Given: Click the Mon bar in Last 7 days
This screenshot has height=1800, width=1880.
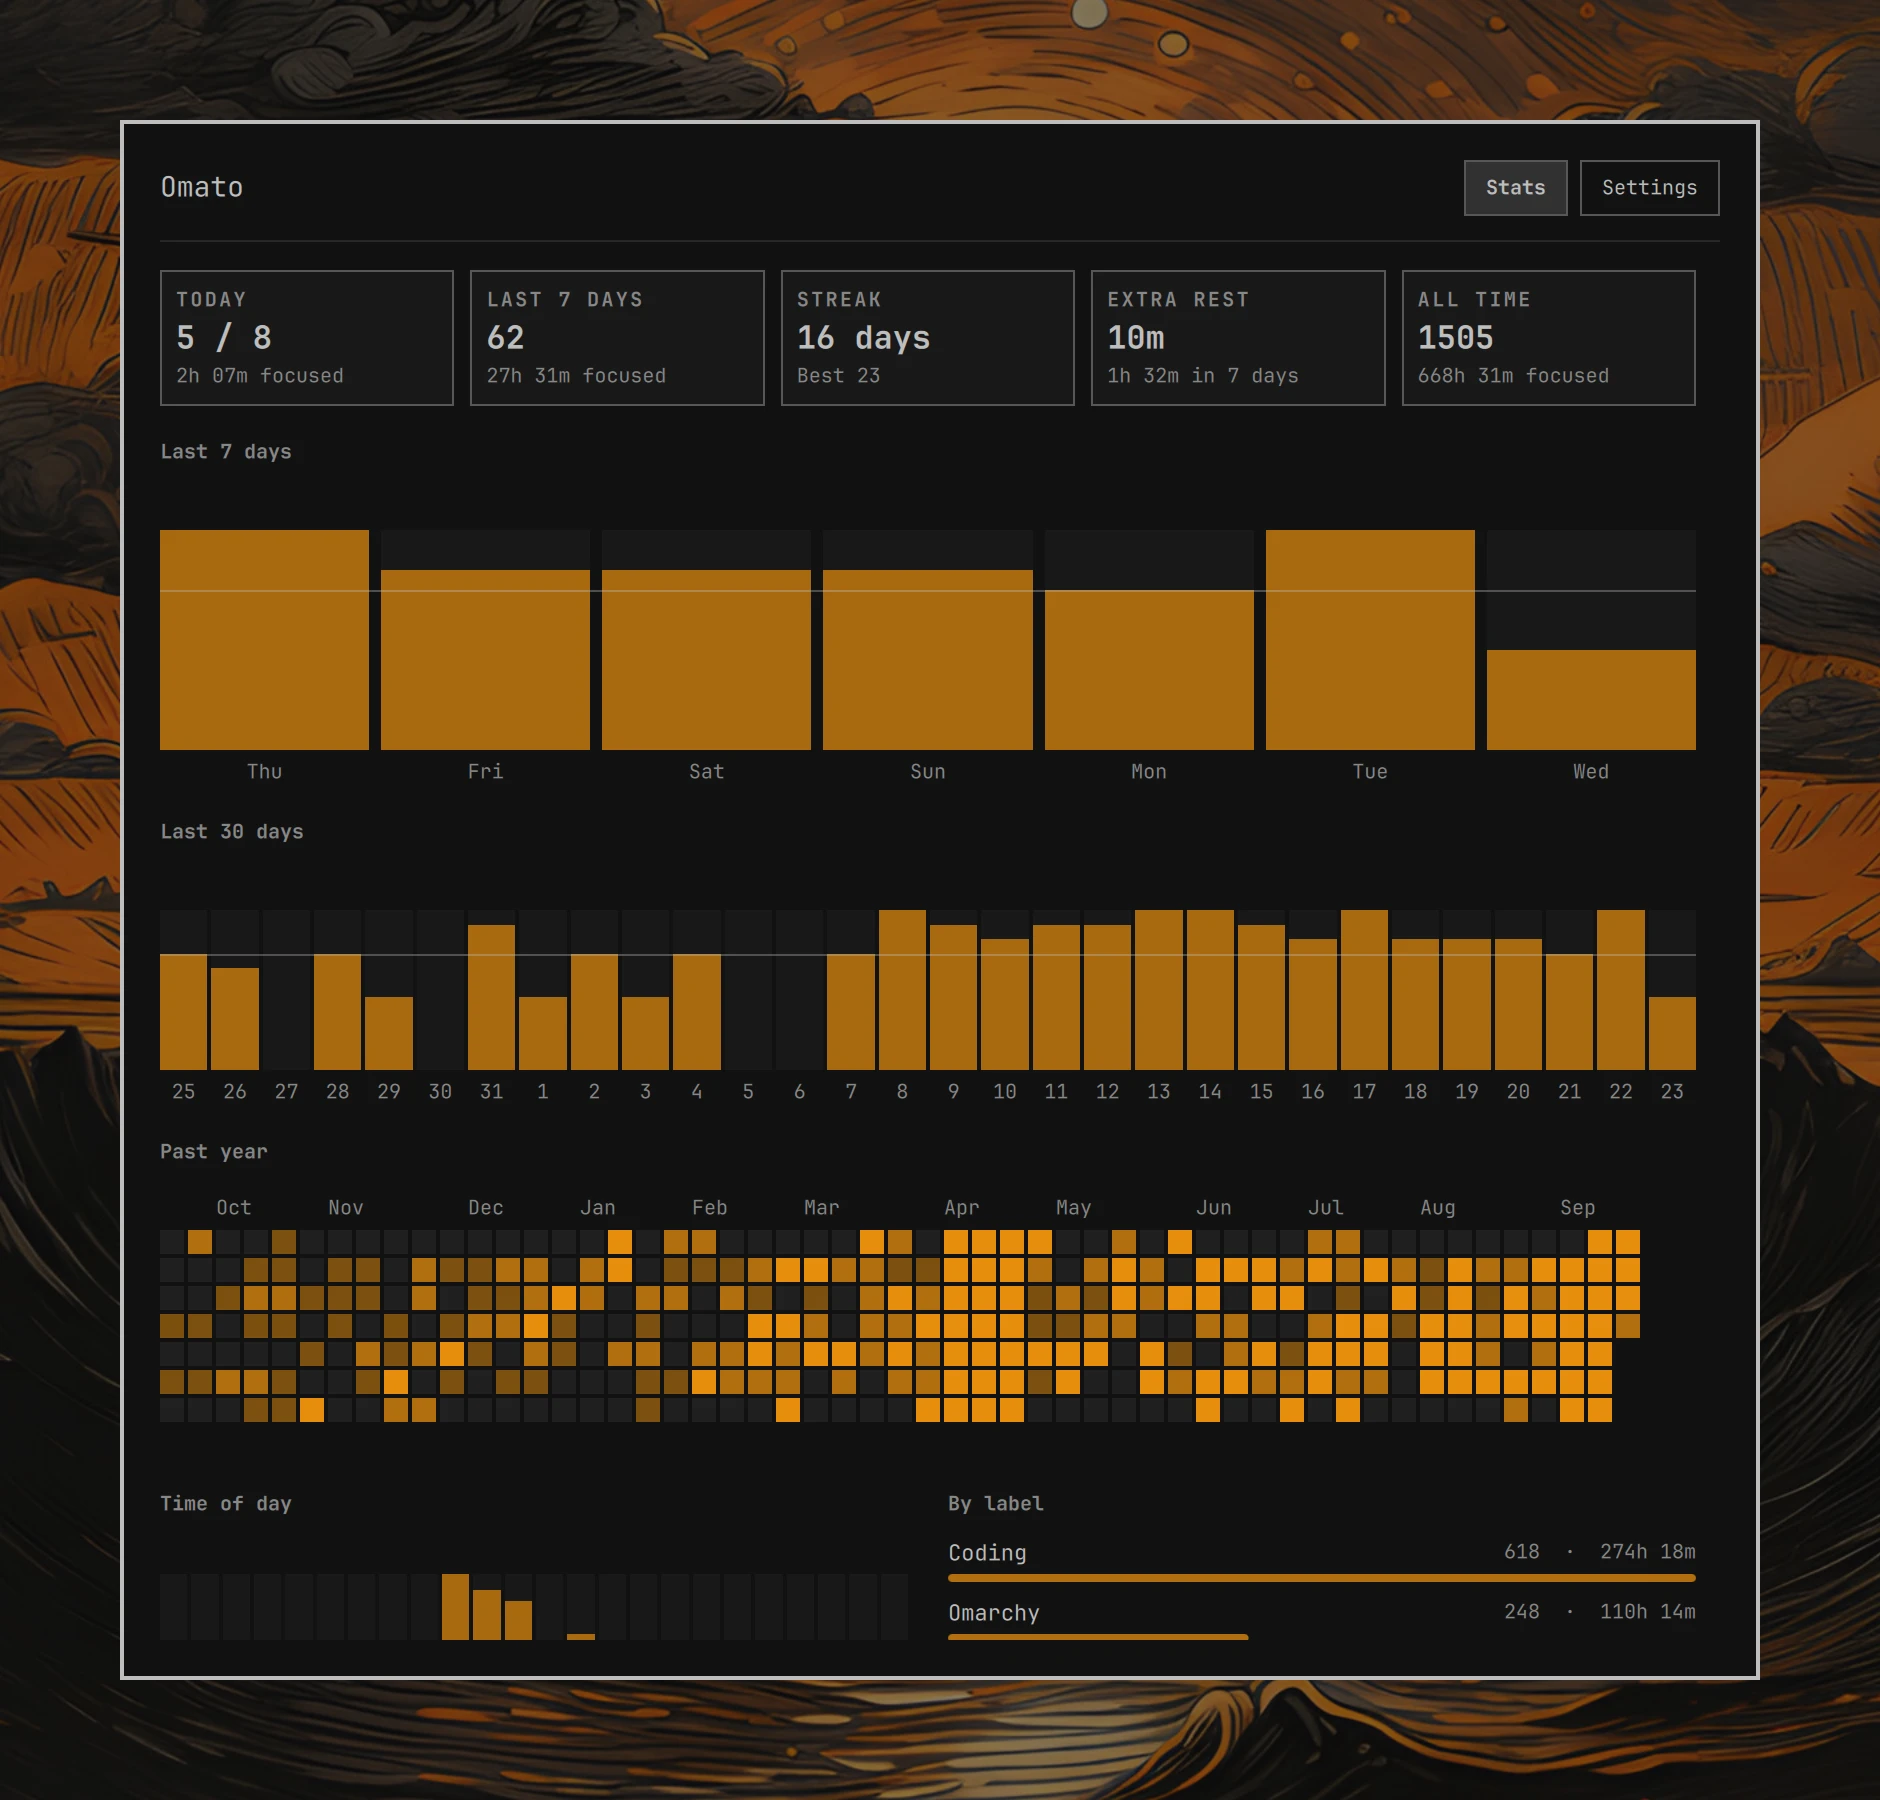Looking at the screenshot, I should coord(1149,670).
